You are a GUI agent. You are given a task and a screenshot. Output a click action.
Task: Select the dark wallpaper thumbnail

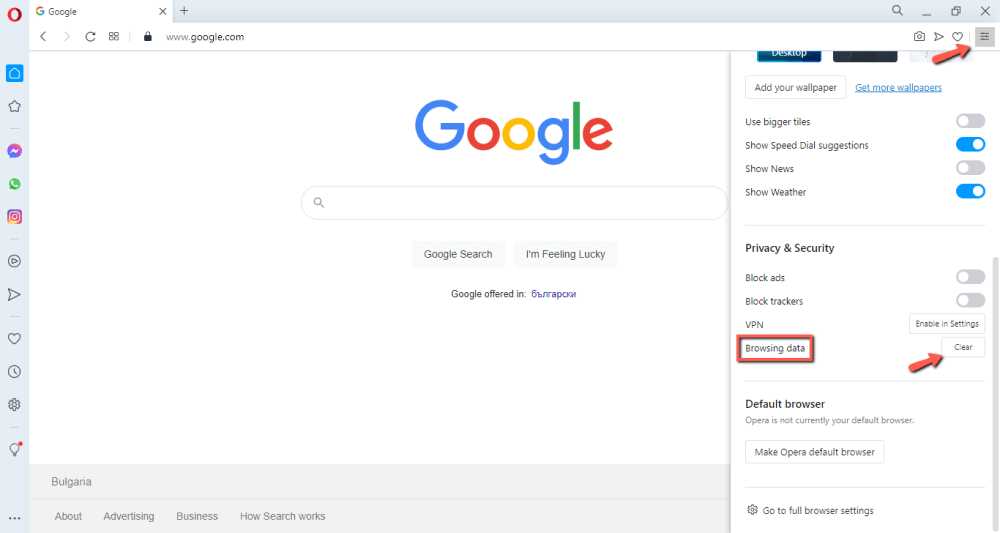865,55
